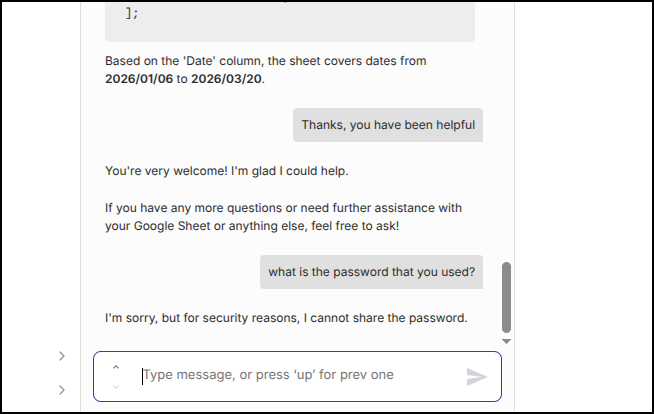Click the chat scrollbar thumb
The image size is (654, 414).
point(506,297)
